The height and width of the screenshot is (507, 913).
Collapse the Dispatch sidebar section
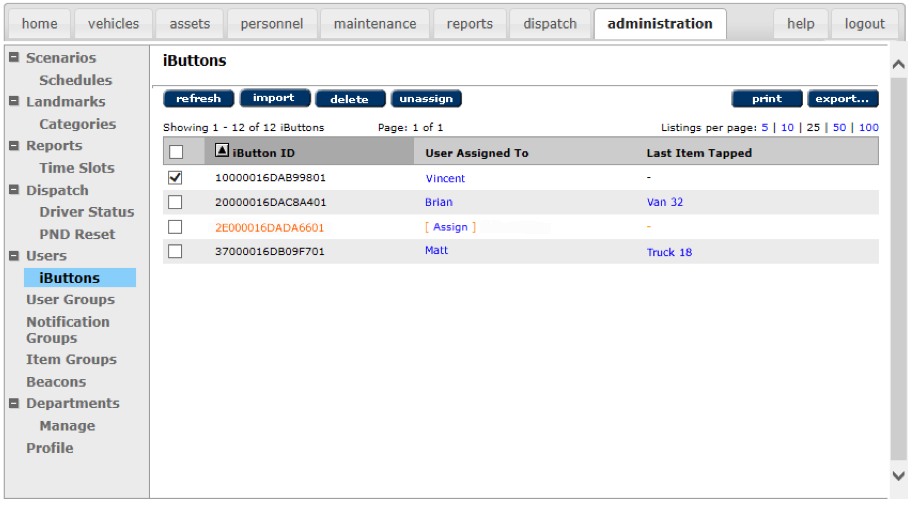15,189
